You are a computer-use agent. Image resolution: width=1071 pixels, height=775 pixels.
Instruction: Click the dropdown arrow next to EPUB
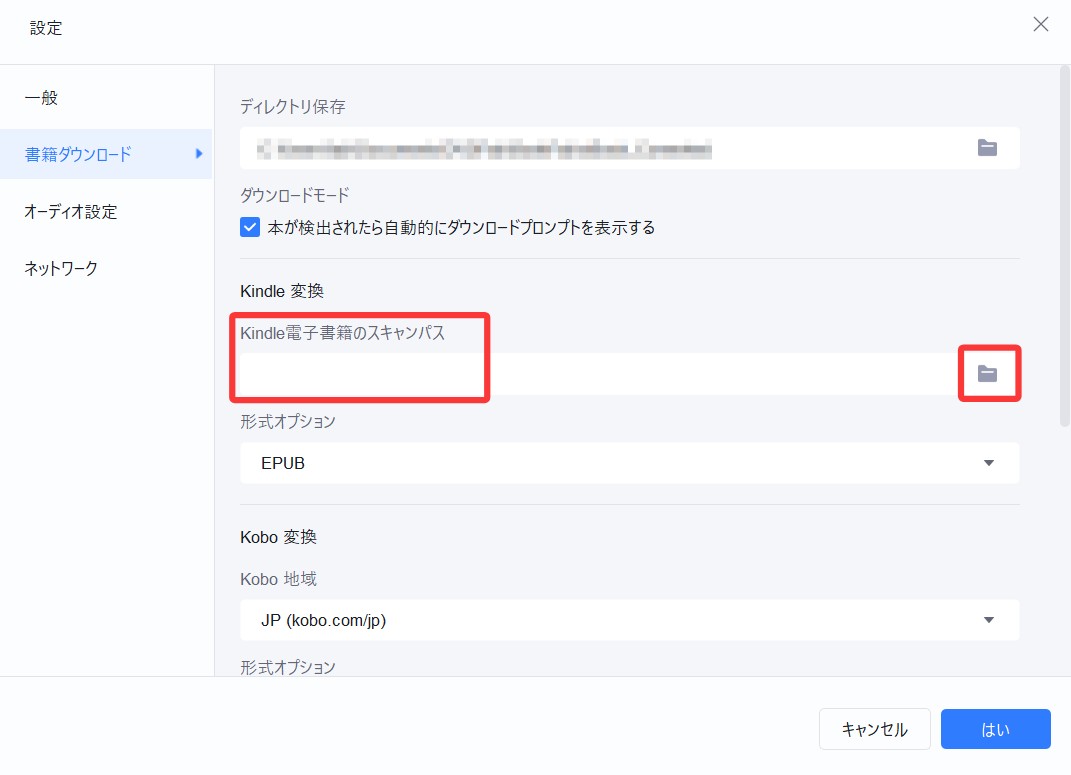[989, 463]
